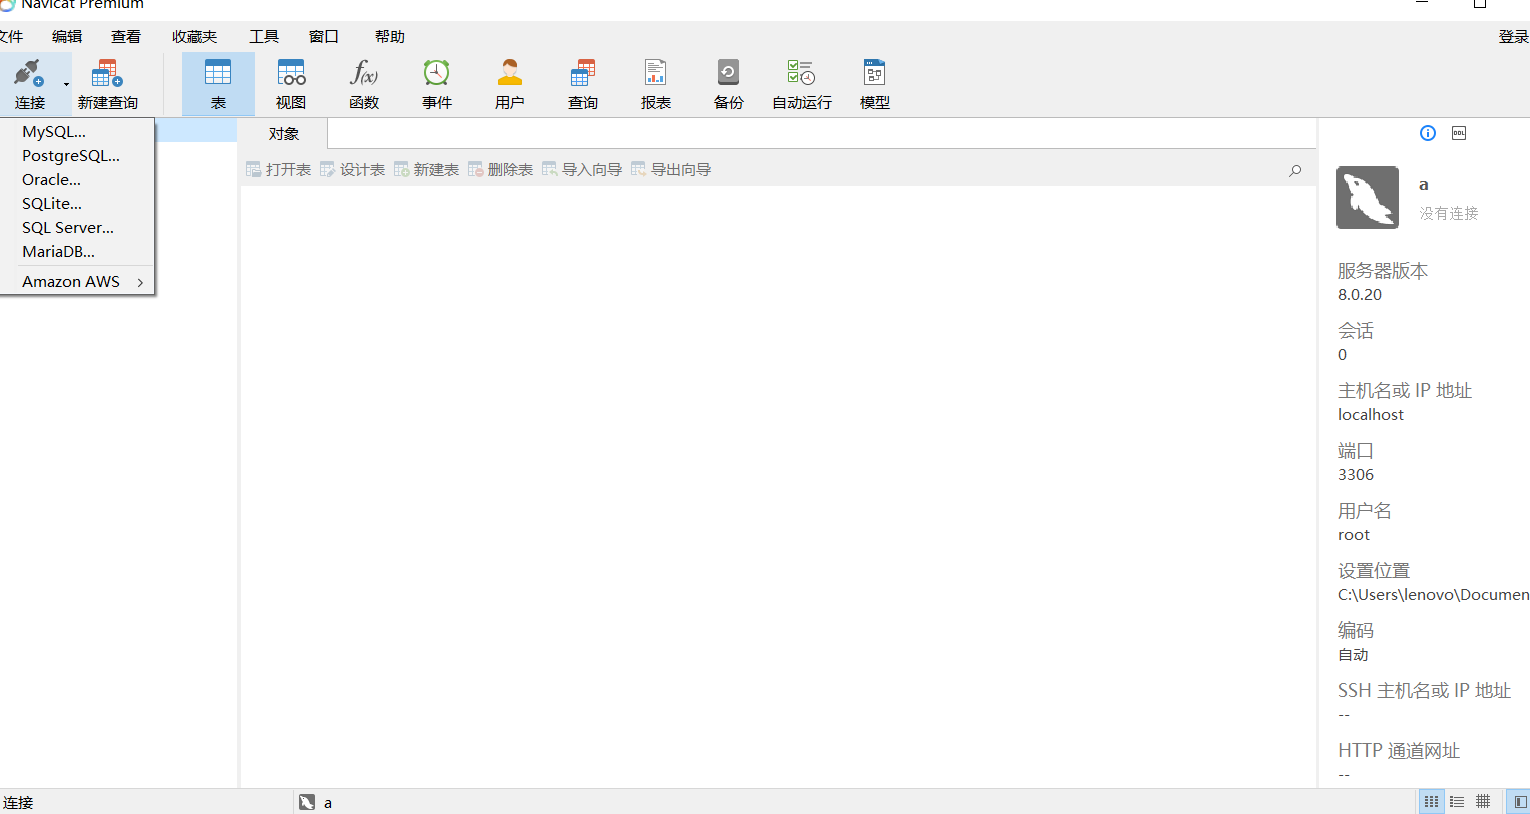Show the DDL panel icon

click(1459, 133)
